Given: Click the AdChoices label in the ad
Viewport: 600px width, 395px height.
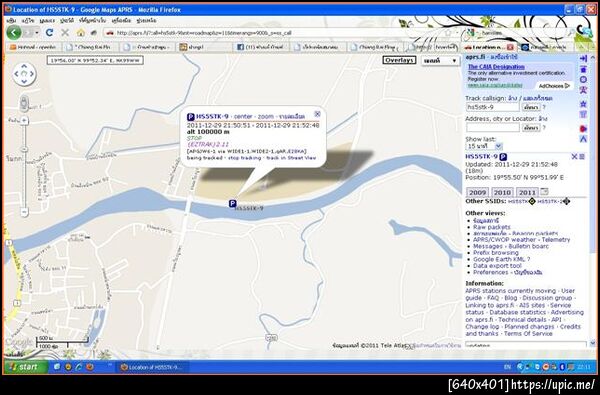Looking at the screenshot, I should 554,86.
